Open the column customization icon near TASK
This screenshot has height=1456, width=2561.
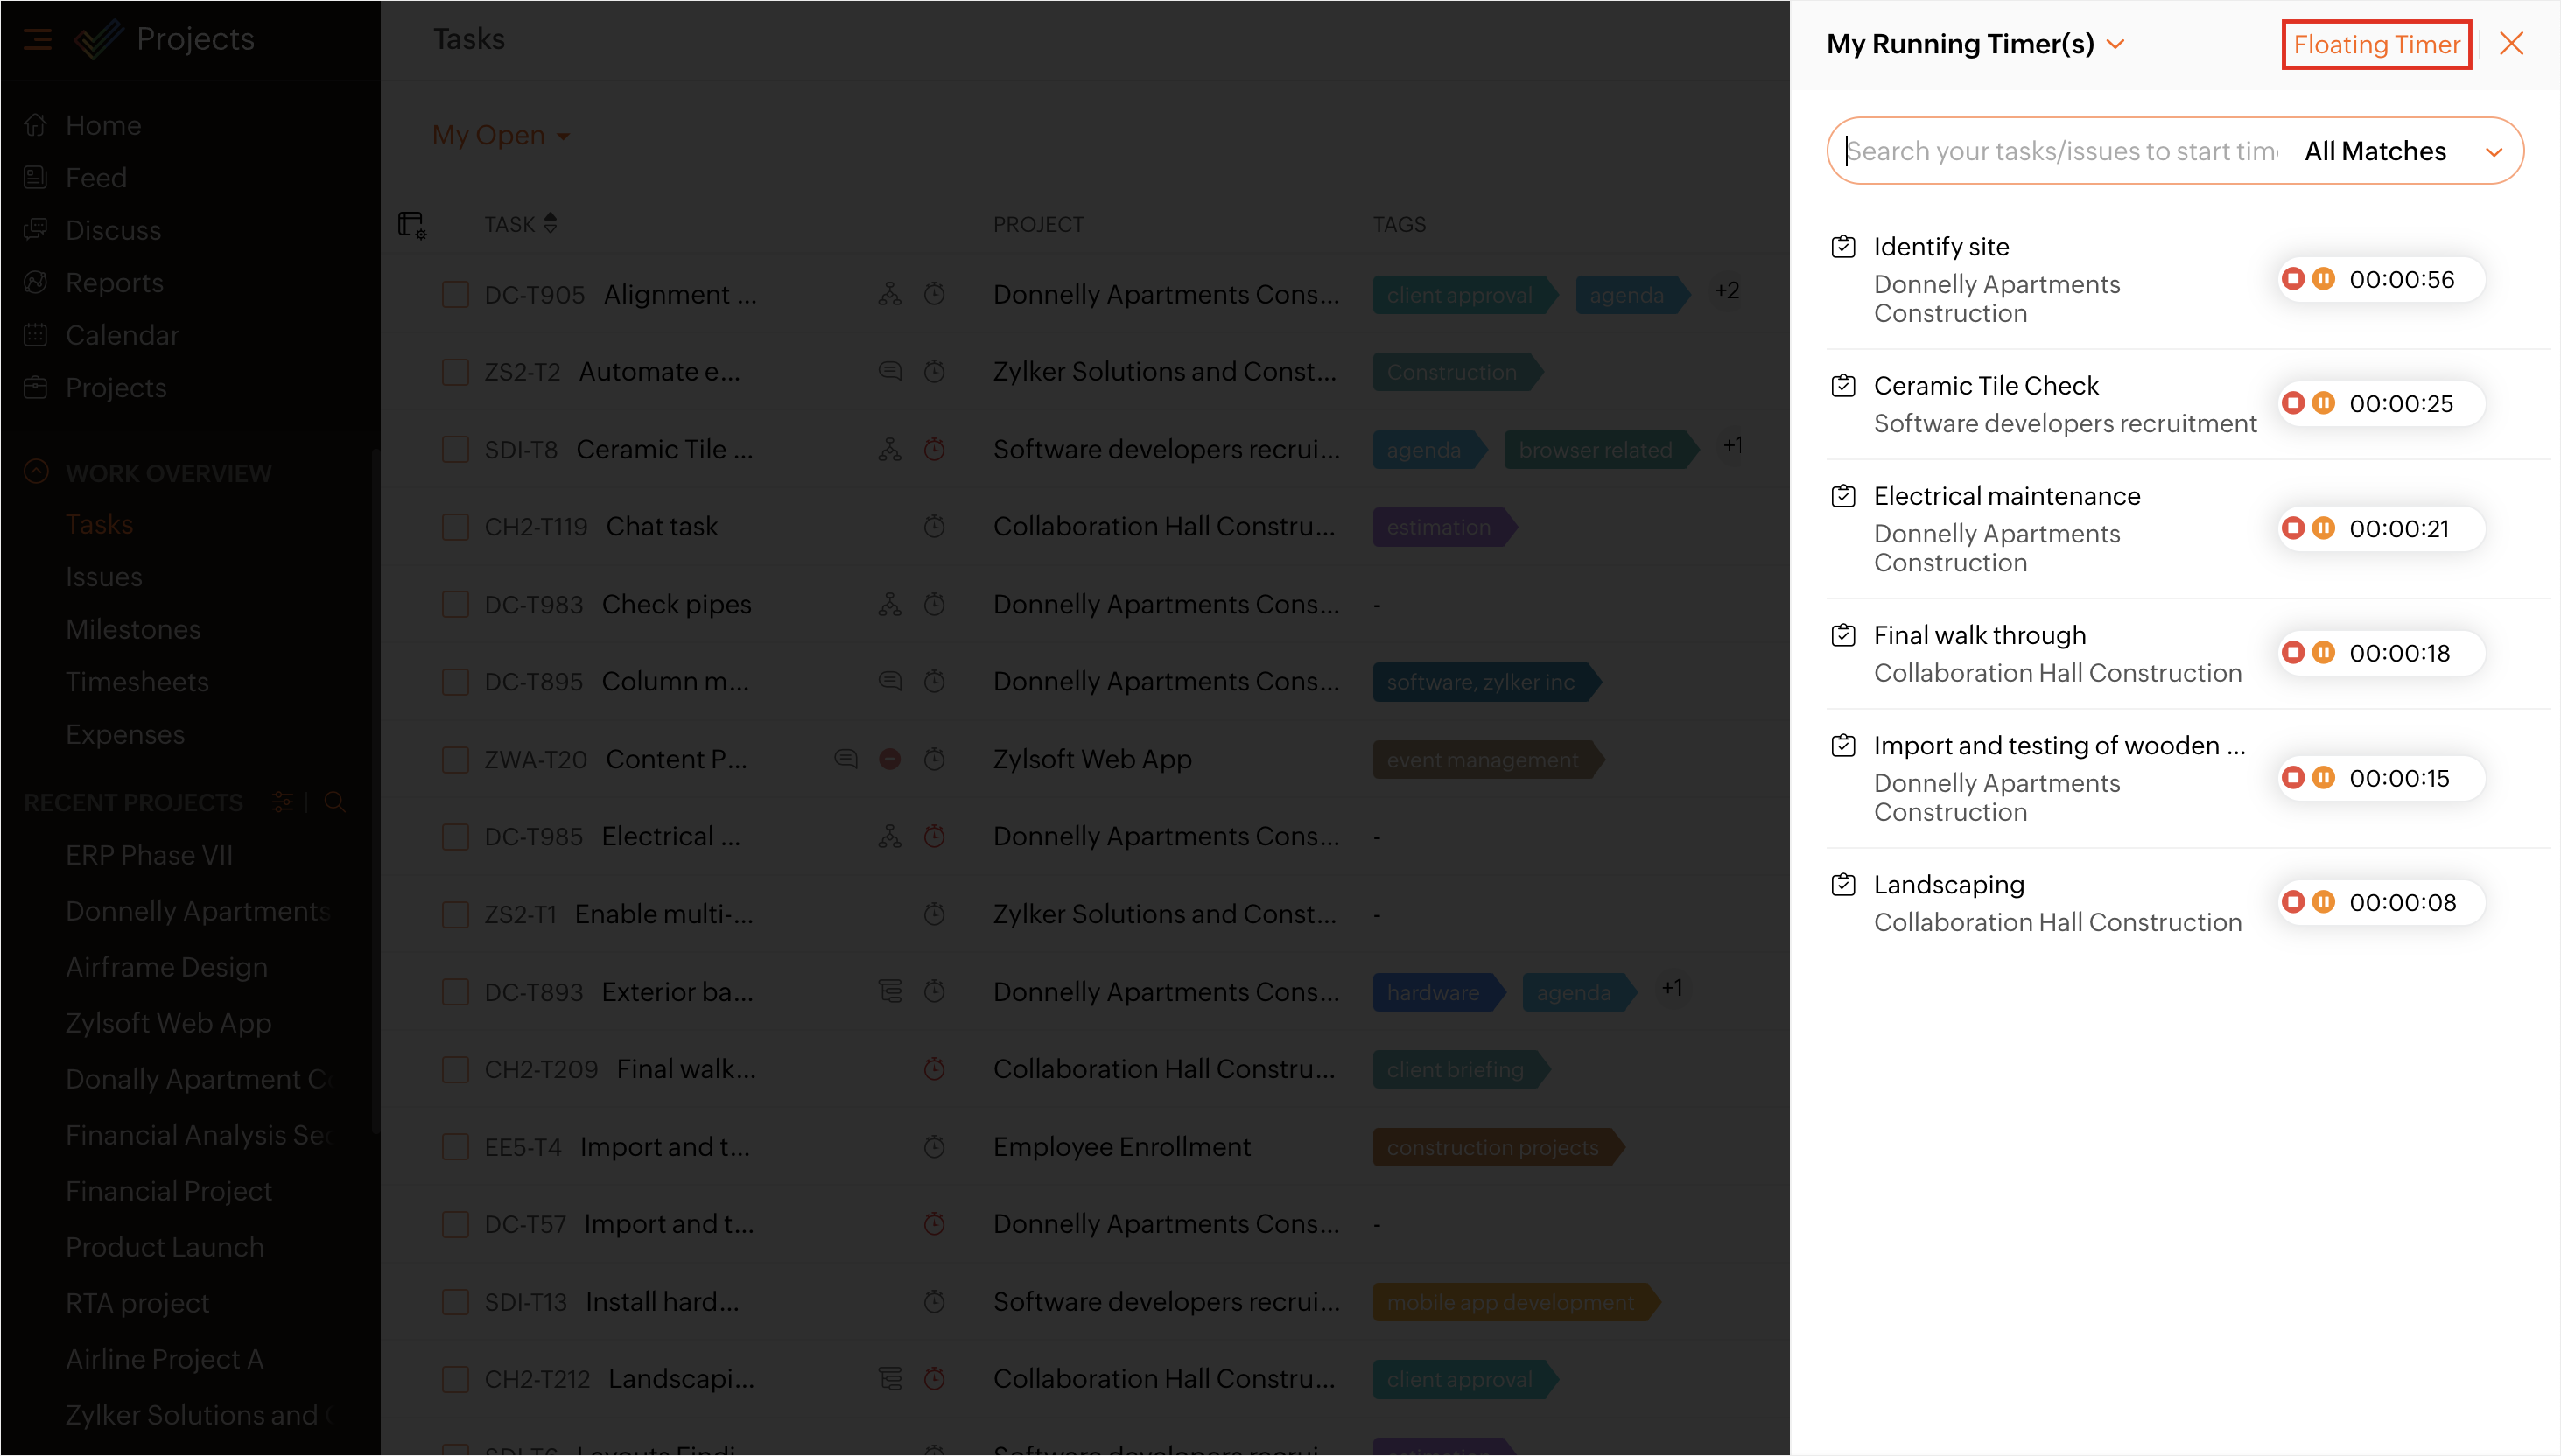(412, 224)
